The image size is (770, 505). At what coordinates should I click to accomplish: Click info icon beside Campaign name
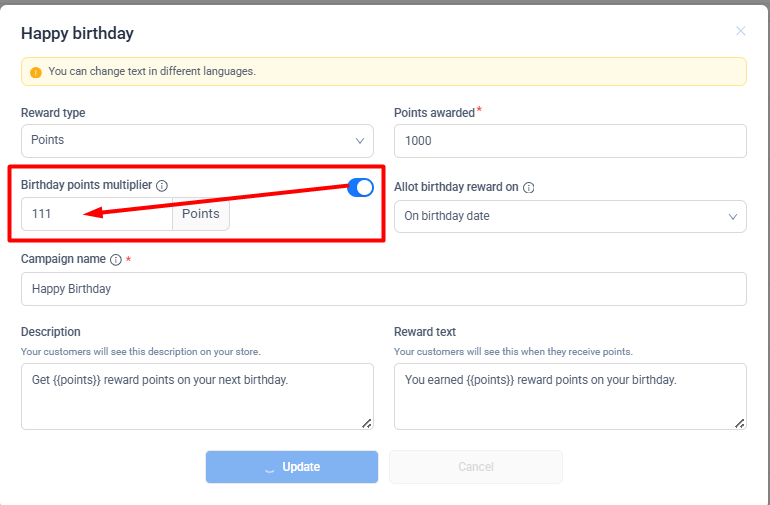pos(116,260)
